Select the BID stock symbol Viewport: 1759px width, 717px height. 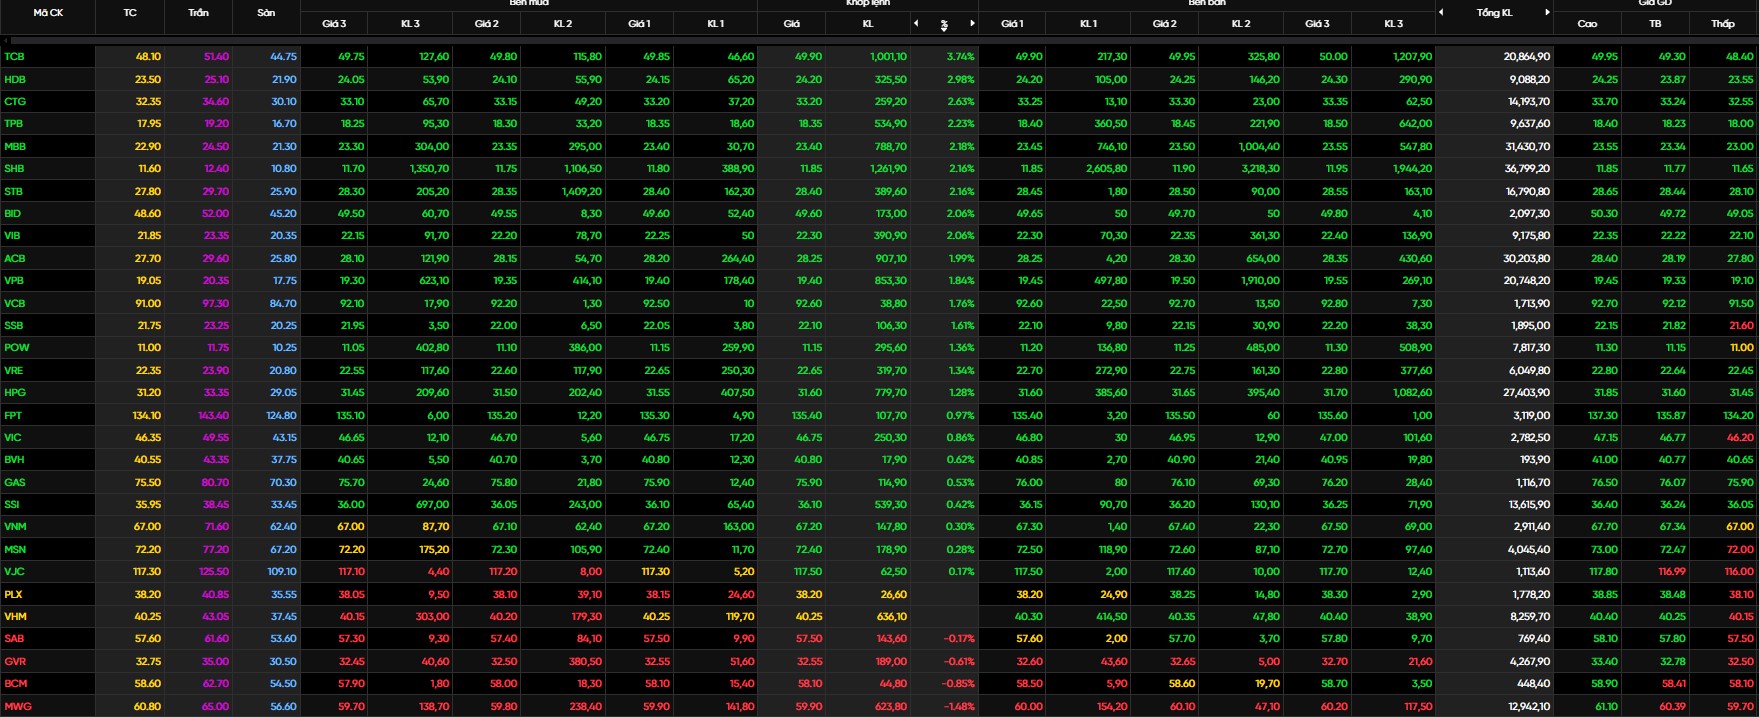click(12, 213)
